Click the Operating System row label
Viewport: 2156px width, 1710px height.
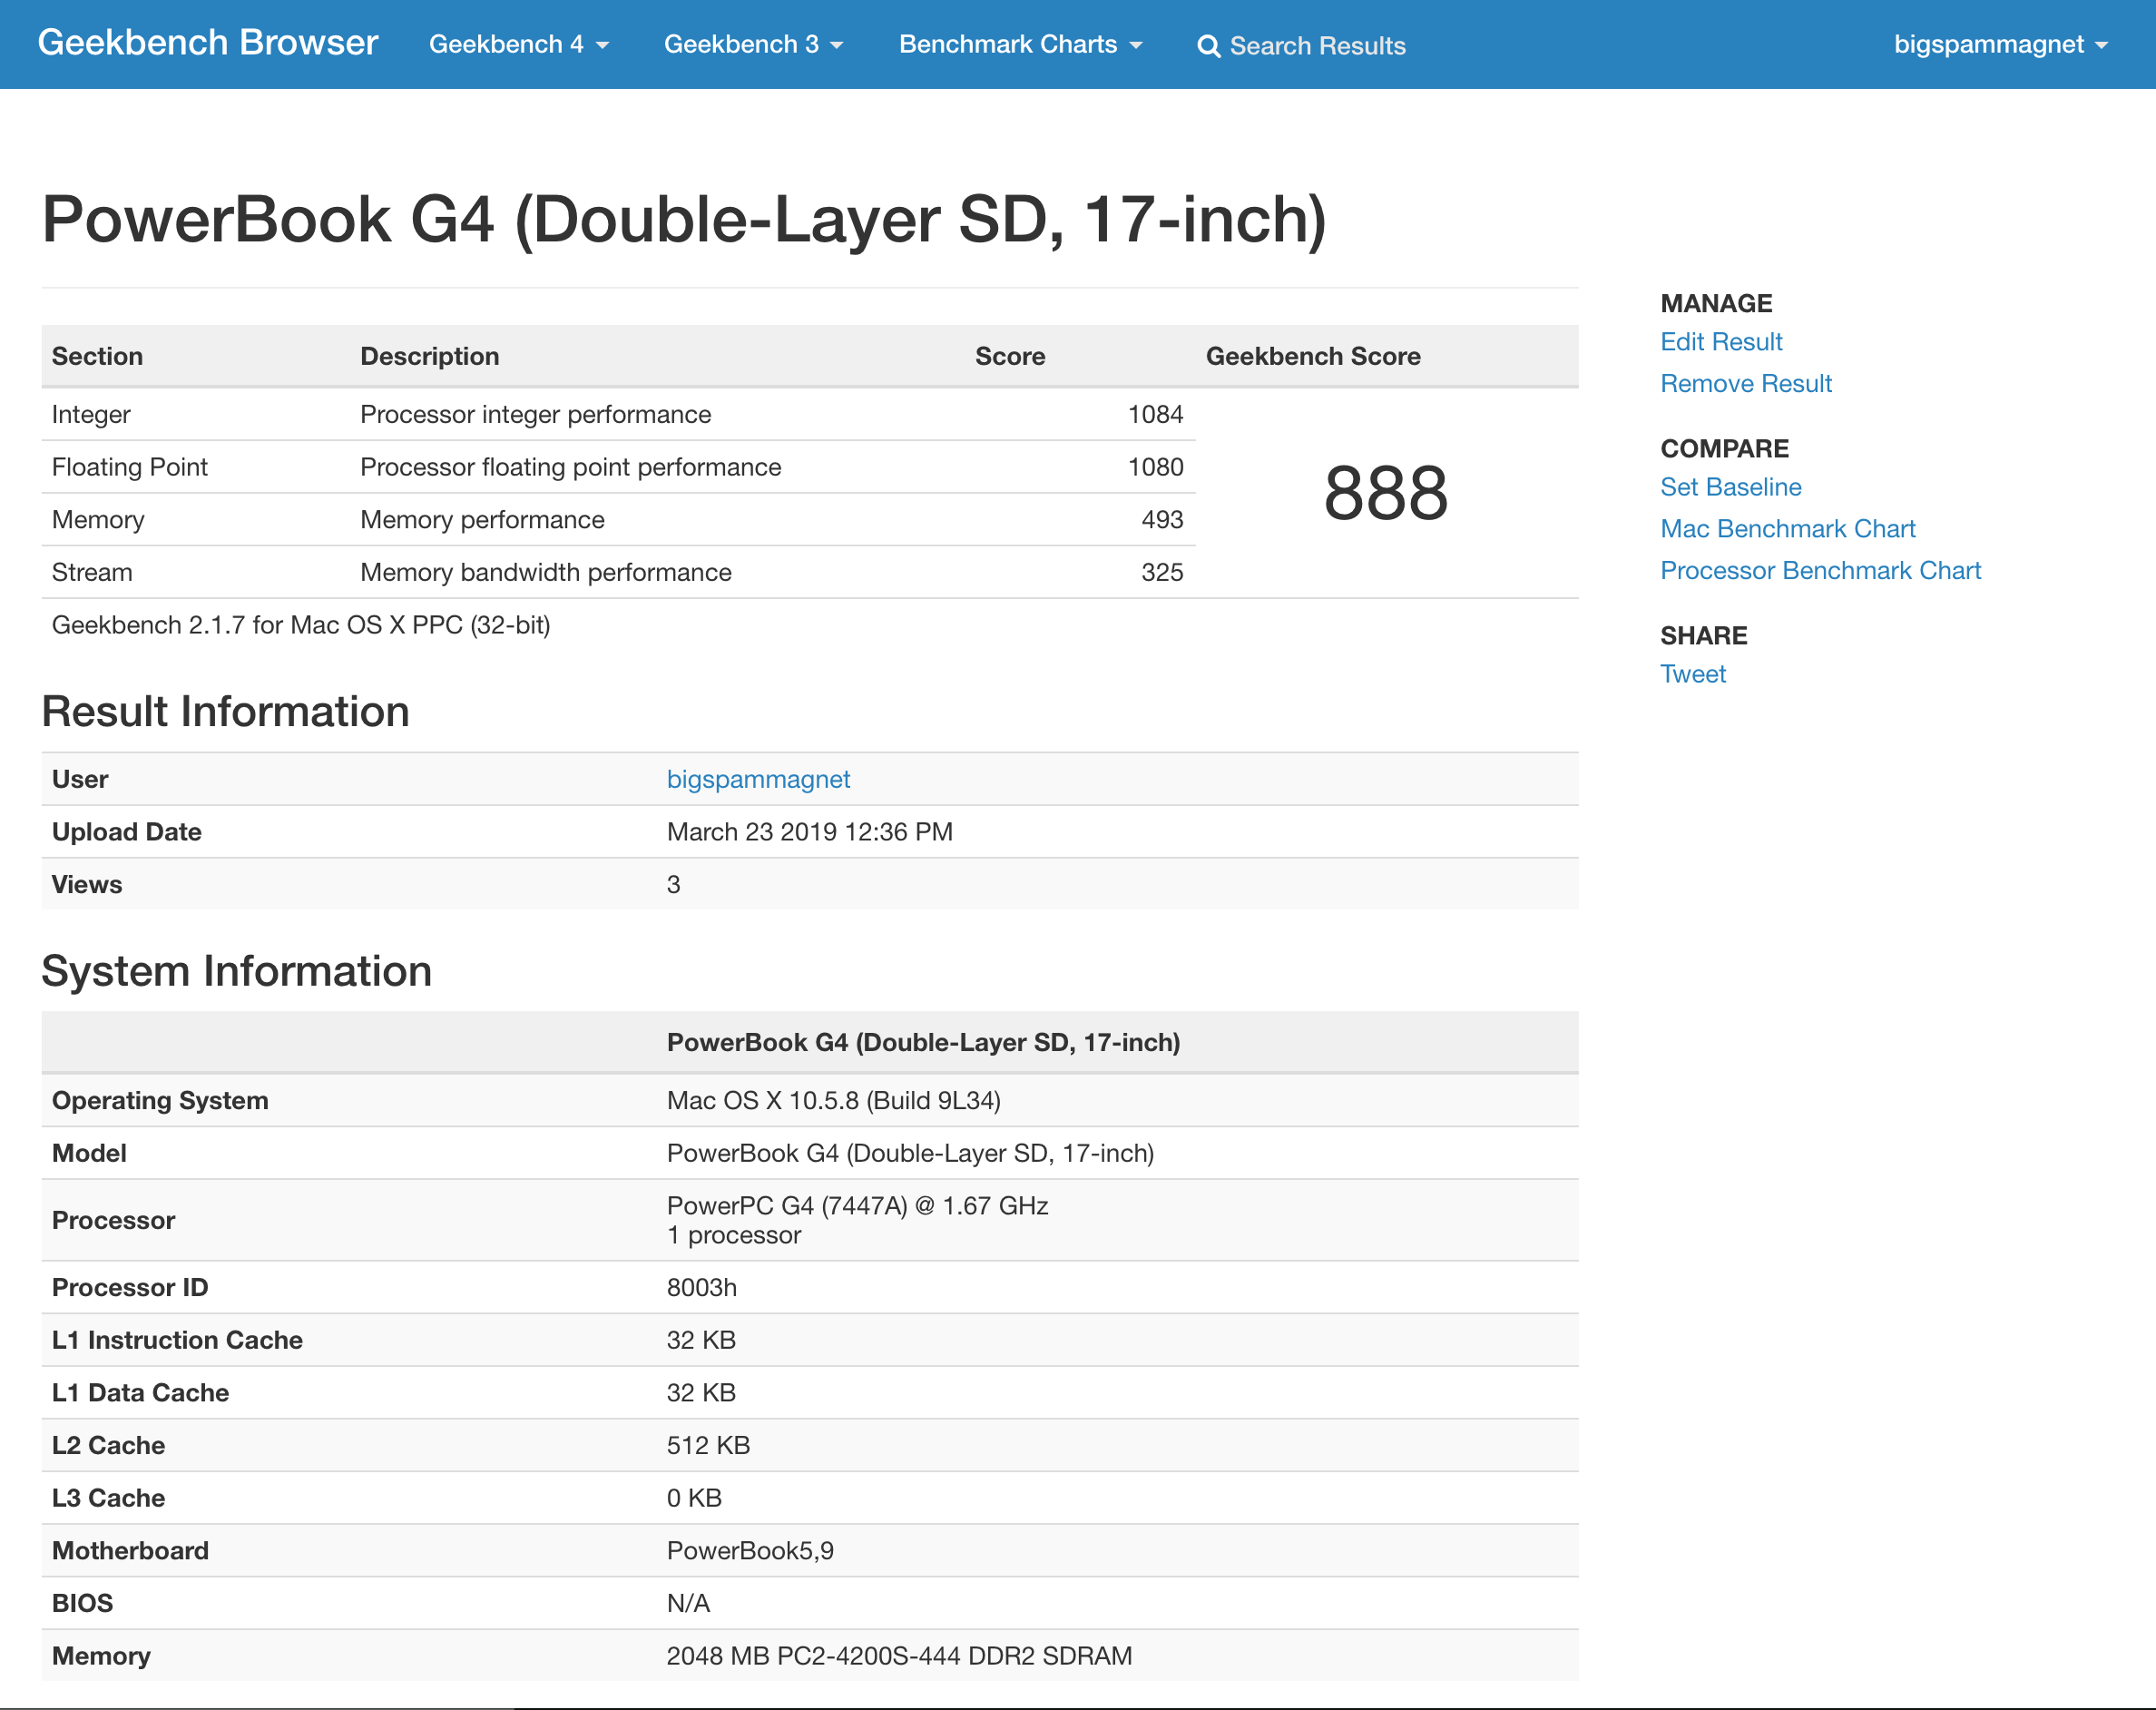point(160,1101)
